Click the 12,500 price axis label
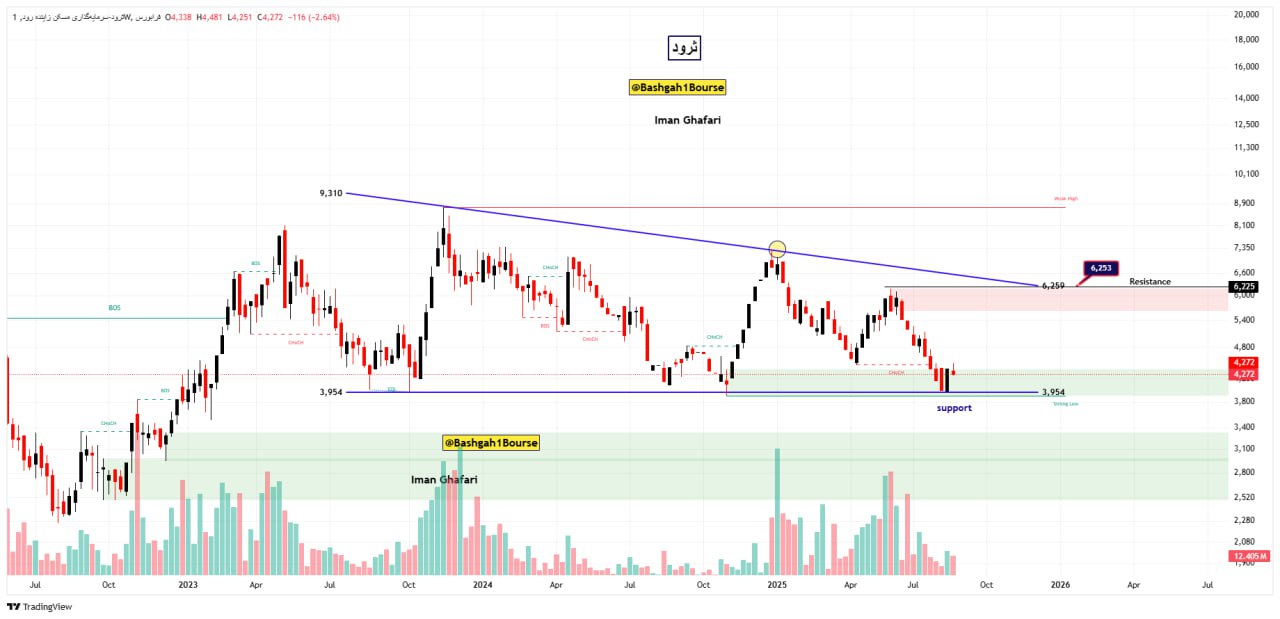 point(1246,124)
